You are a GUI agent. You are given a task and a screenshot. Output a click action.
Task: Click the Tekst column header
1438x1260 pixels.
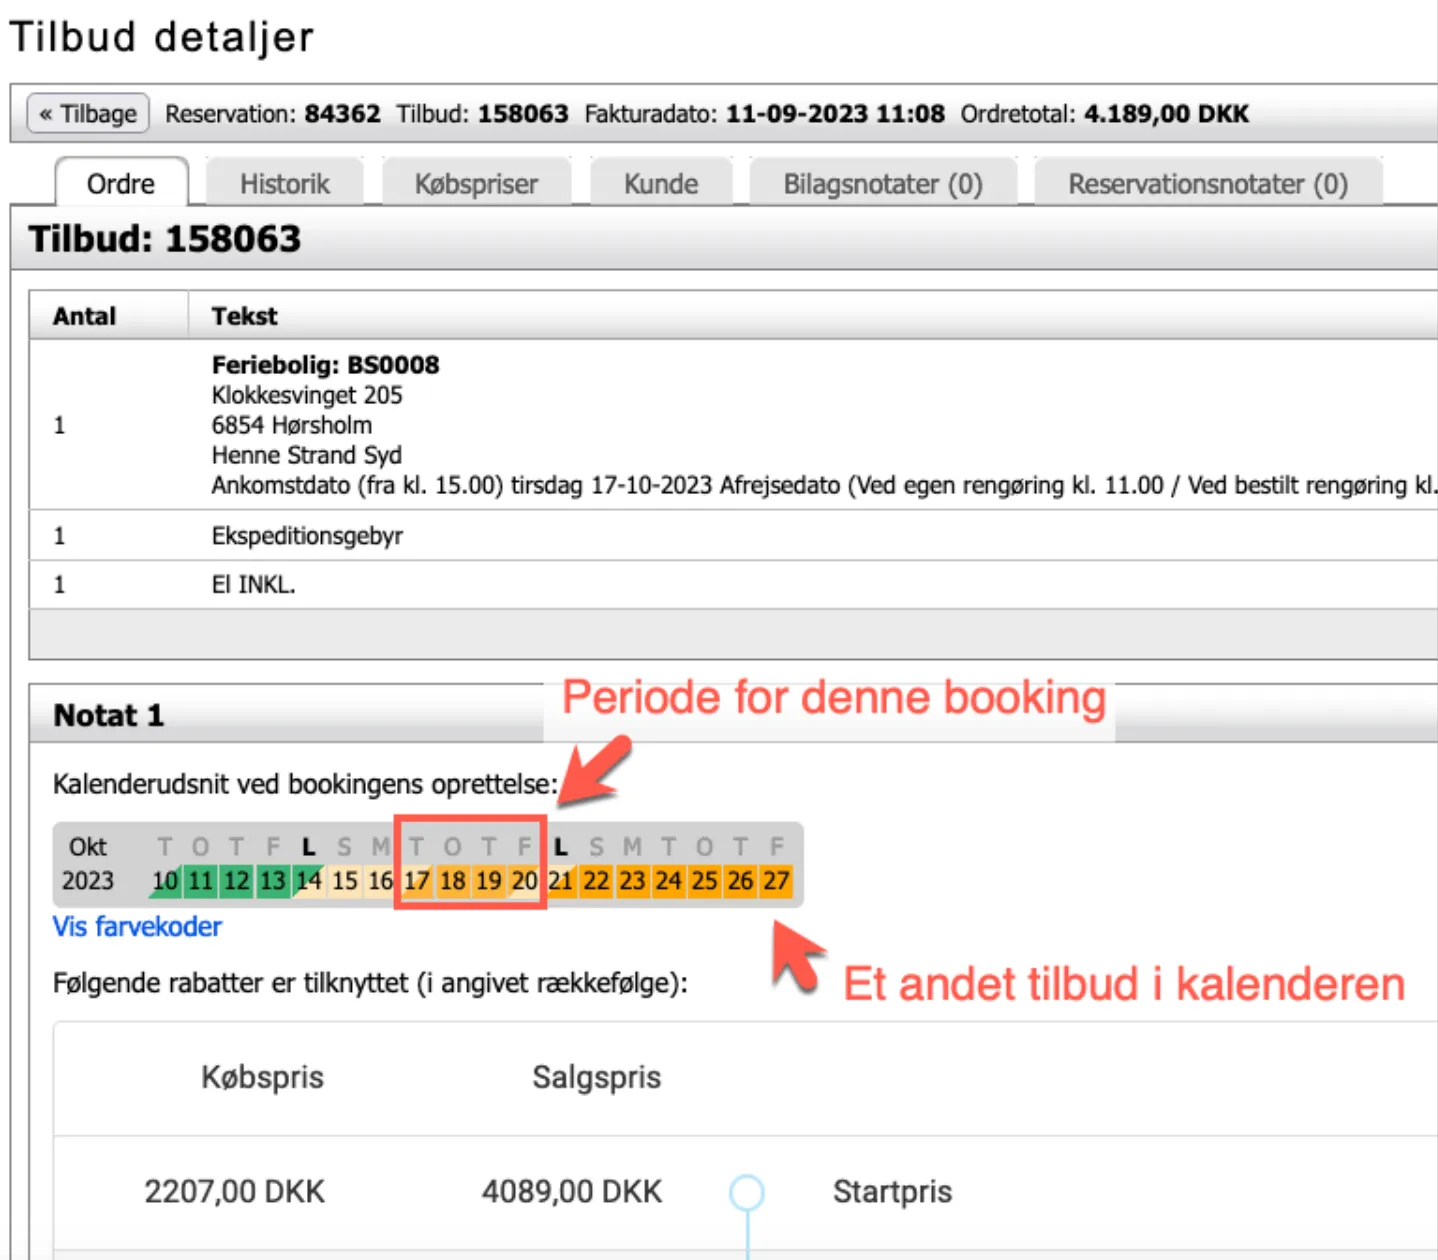tap(245, 316)
